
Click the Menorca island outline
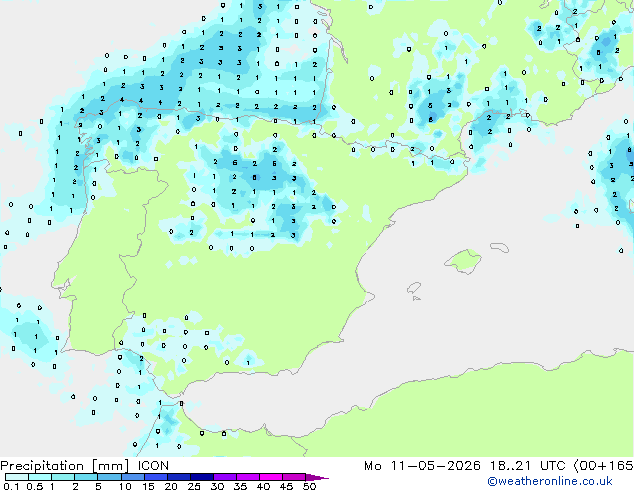[499, 247]
